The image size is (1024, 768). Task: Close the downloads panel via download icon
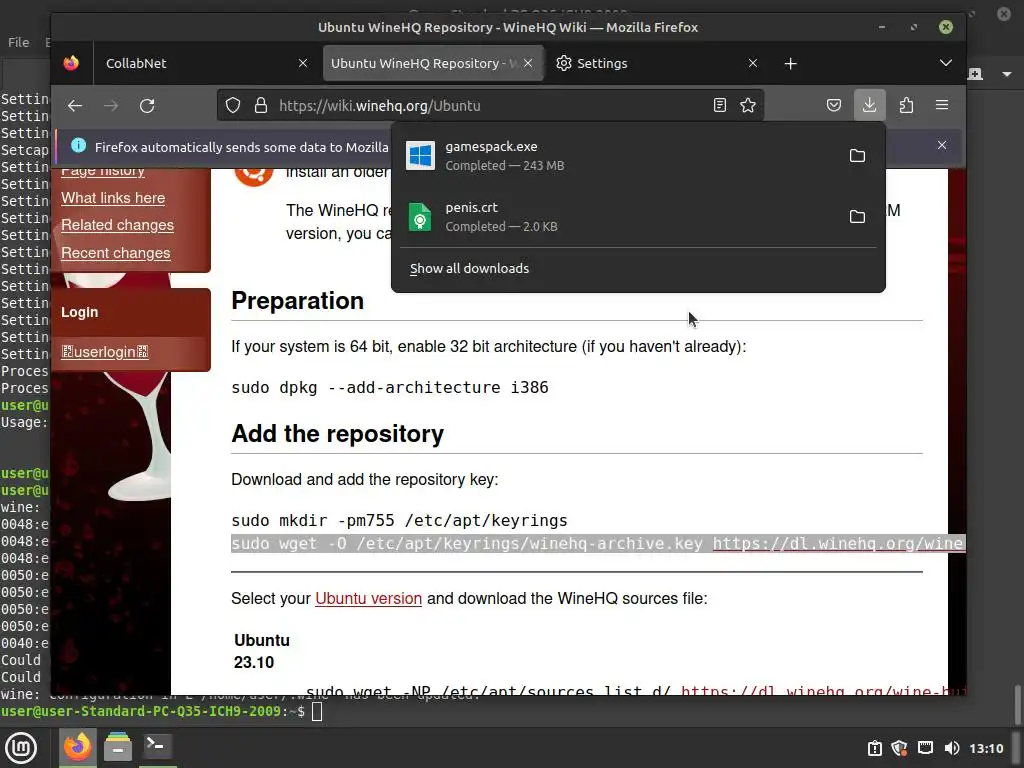869,105
